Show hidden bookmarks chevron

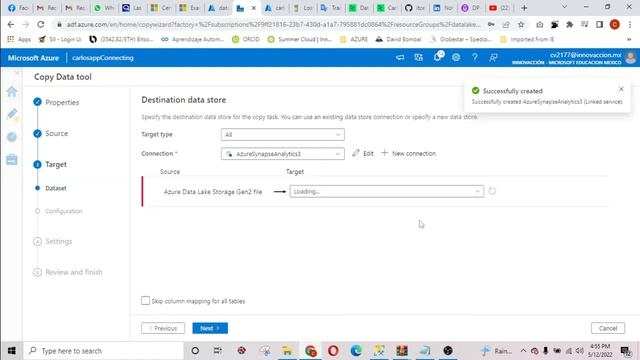tap(629, 39)
